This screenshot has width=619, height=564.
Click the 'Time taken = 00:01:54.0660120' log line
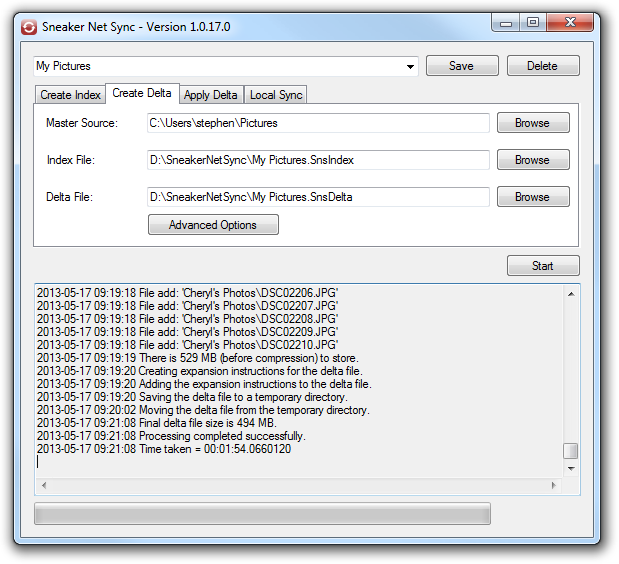(x=164, y=449)
